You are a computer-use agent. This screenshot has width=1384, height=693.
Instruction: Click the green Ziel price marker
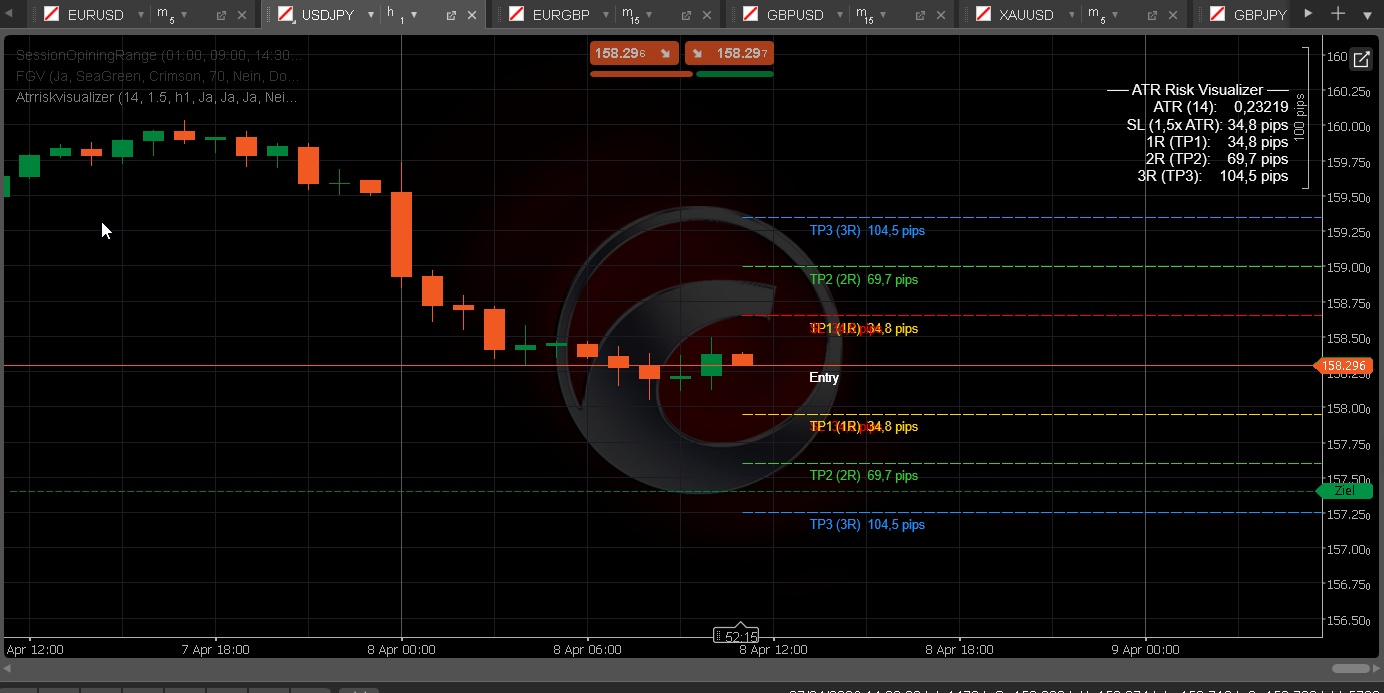click(1344, 490)
